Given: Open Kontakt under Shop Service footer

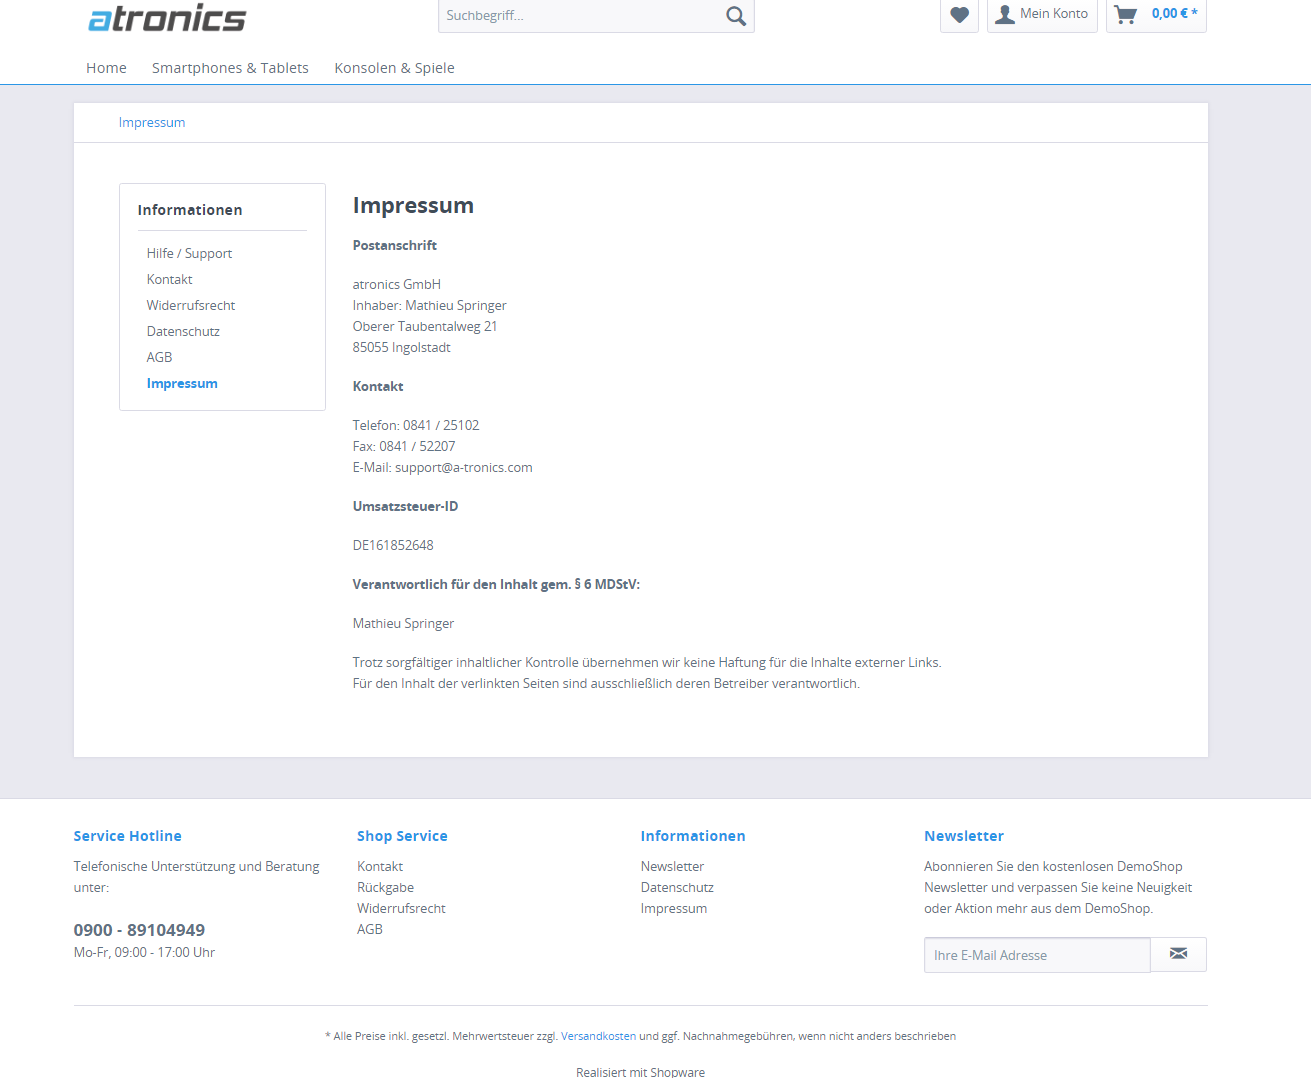Looking at the screenshot, I should point(380,867).
